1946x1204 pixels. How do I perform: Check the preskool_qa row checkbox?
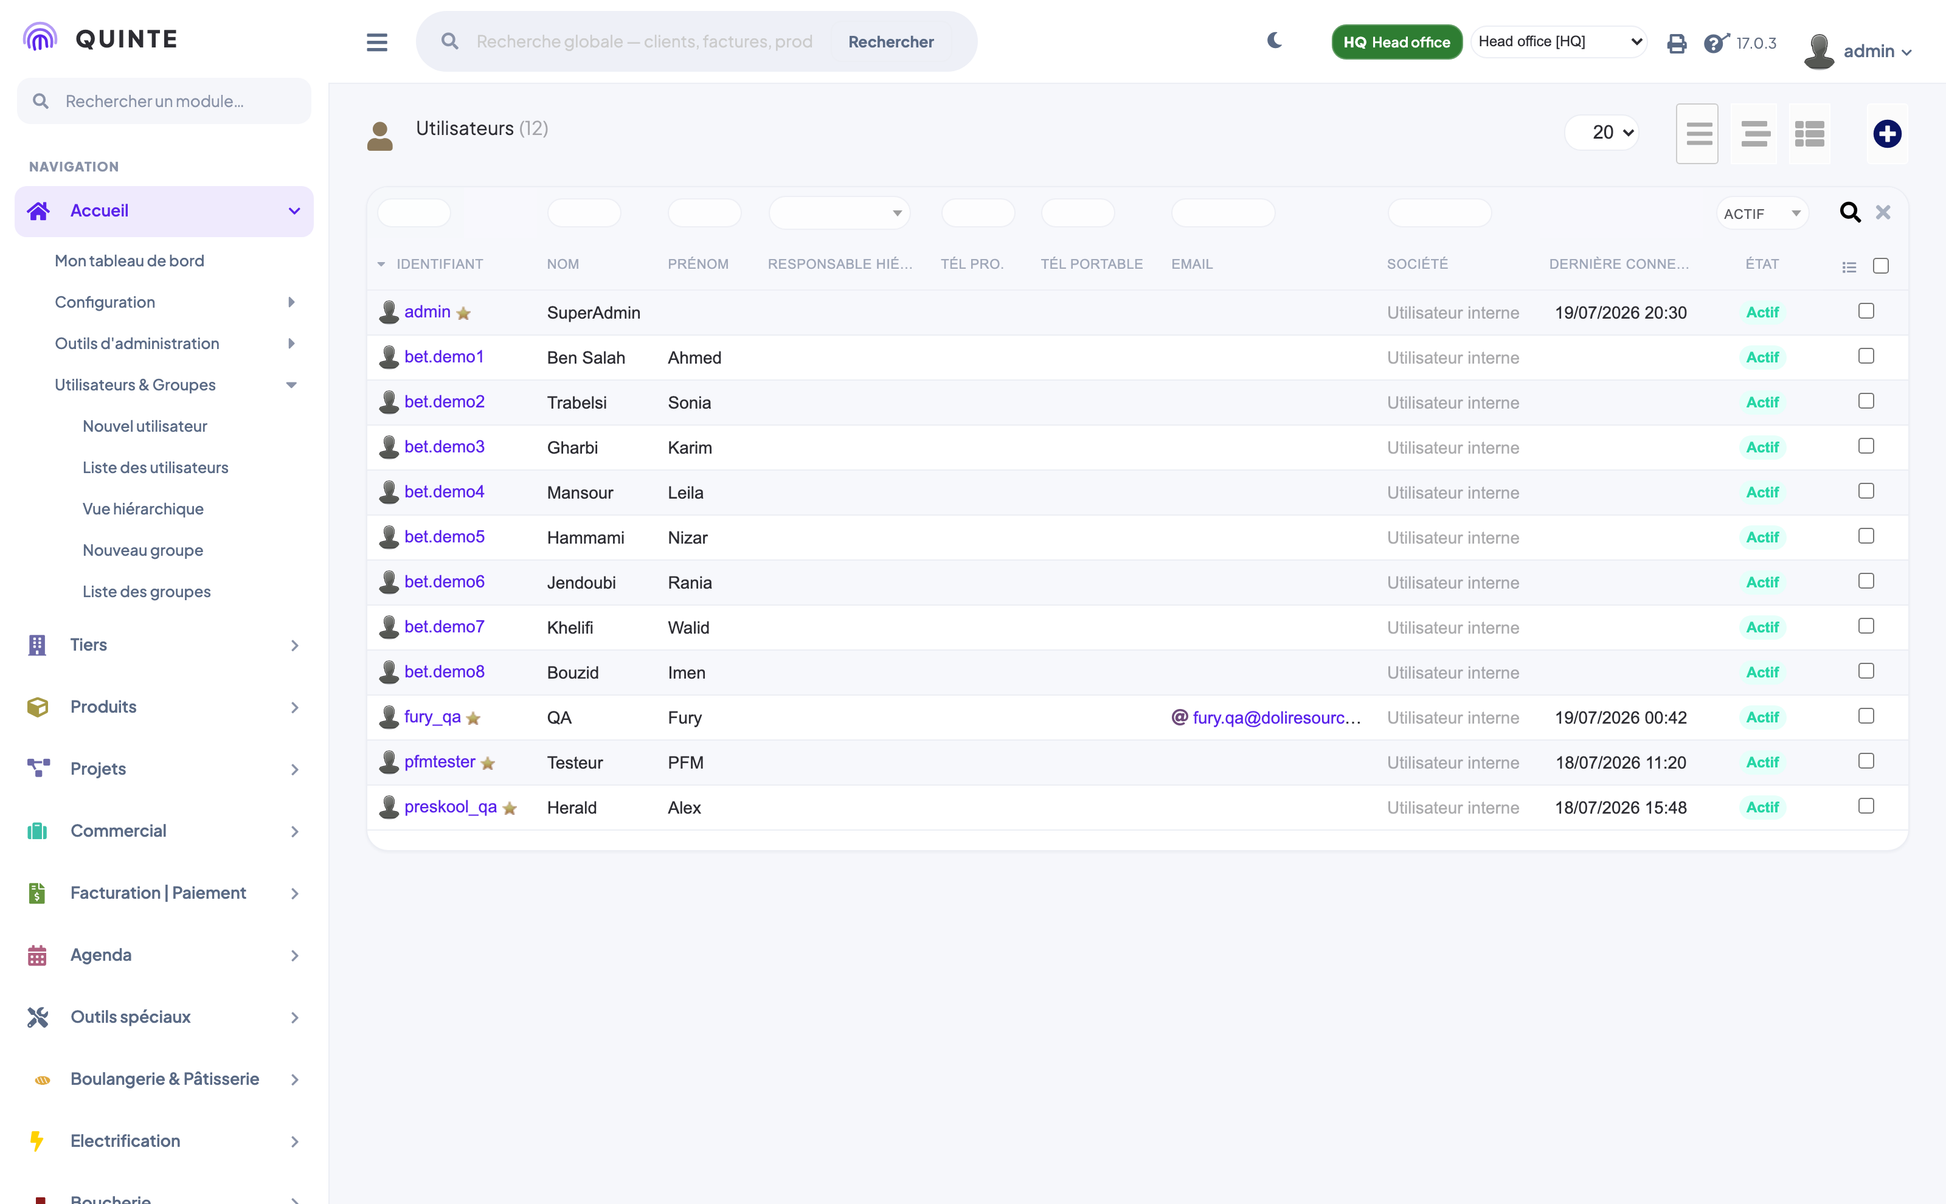[1866, 806]
